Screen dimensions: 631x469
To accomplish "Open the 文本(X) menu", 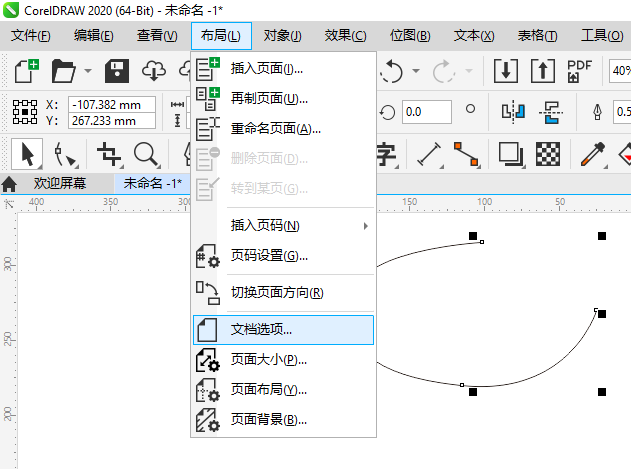I will (x=474, y=36).
